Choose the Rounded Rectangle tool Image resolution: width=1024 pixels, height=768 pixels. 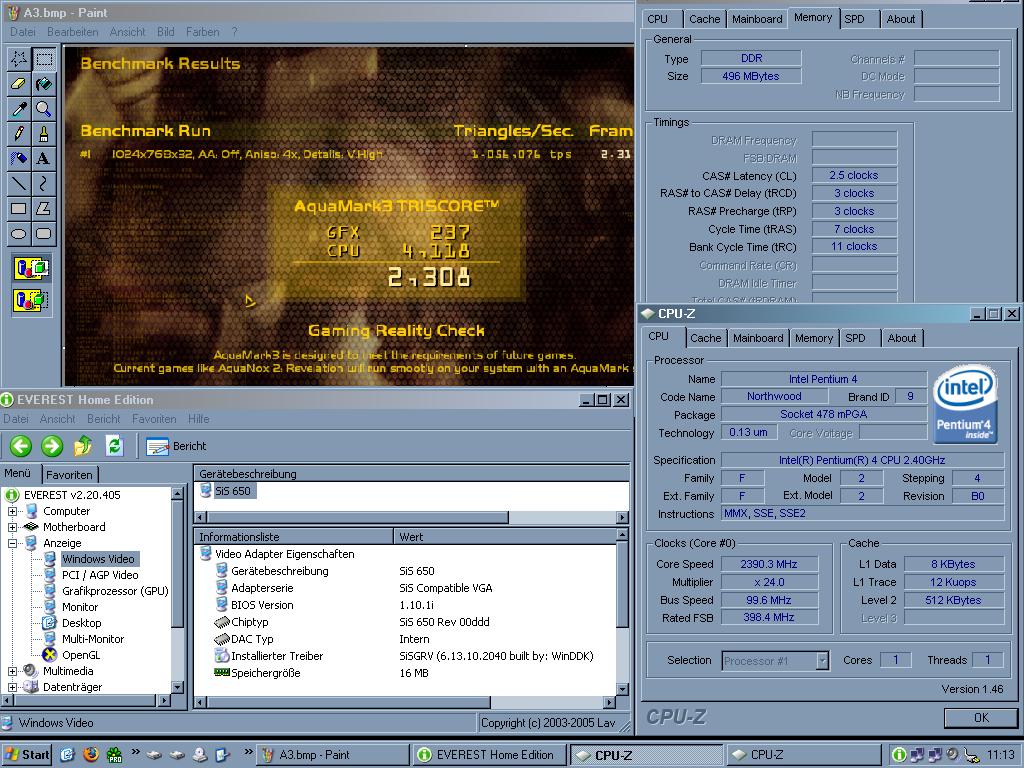click(x=44, y=233)
